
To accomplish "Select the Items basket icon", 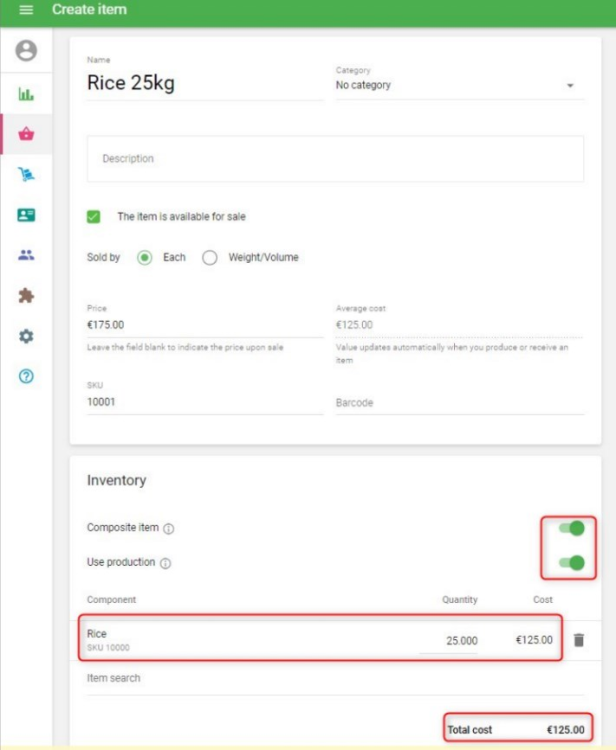I will pos(26,134).
